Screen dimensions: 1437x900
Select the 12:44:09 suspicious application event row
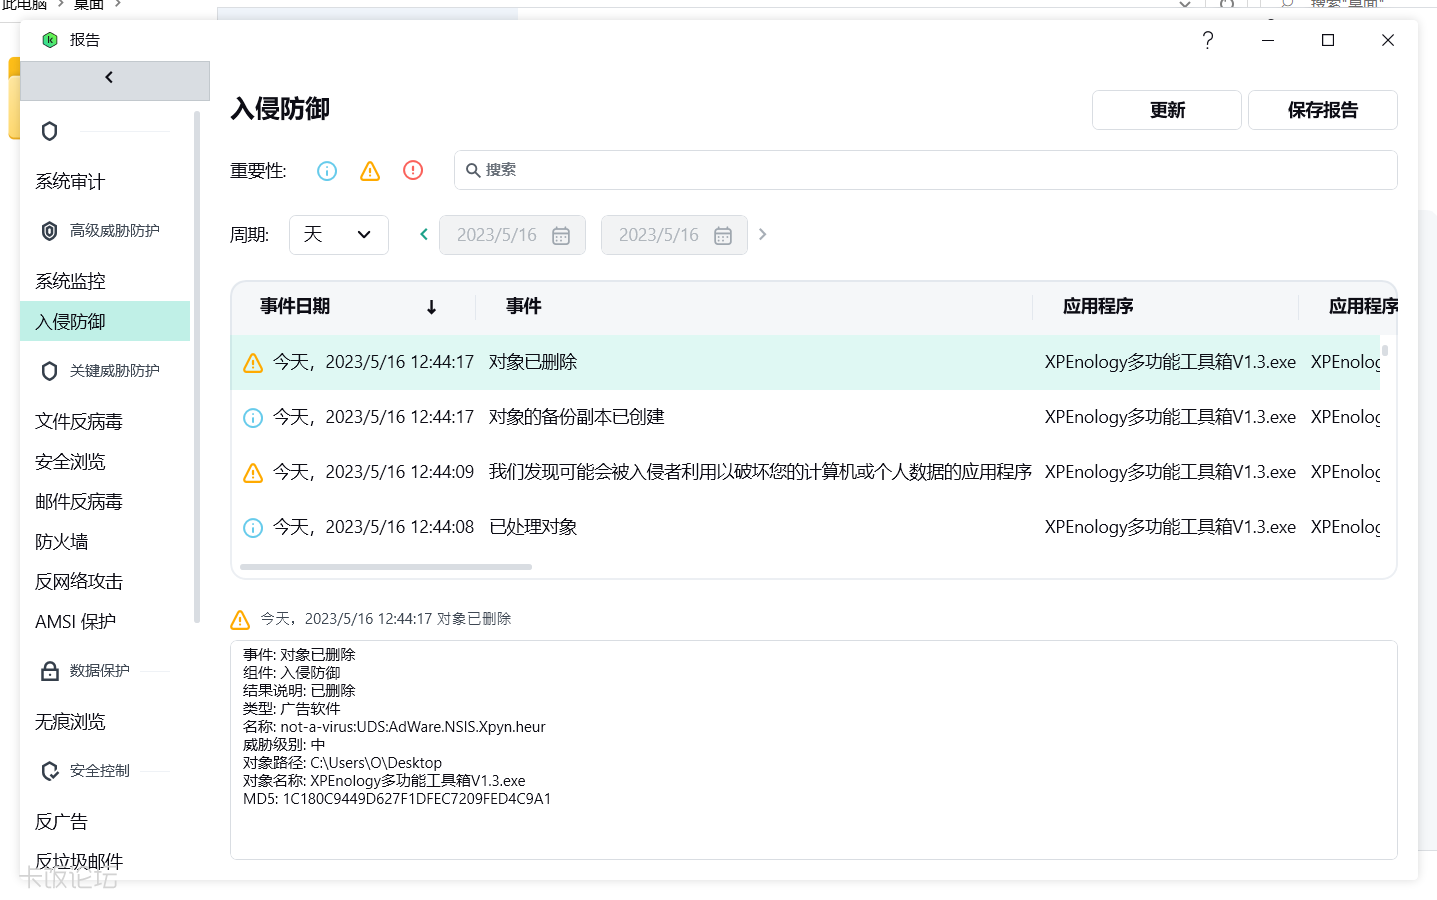point(806,472)
